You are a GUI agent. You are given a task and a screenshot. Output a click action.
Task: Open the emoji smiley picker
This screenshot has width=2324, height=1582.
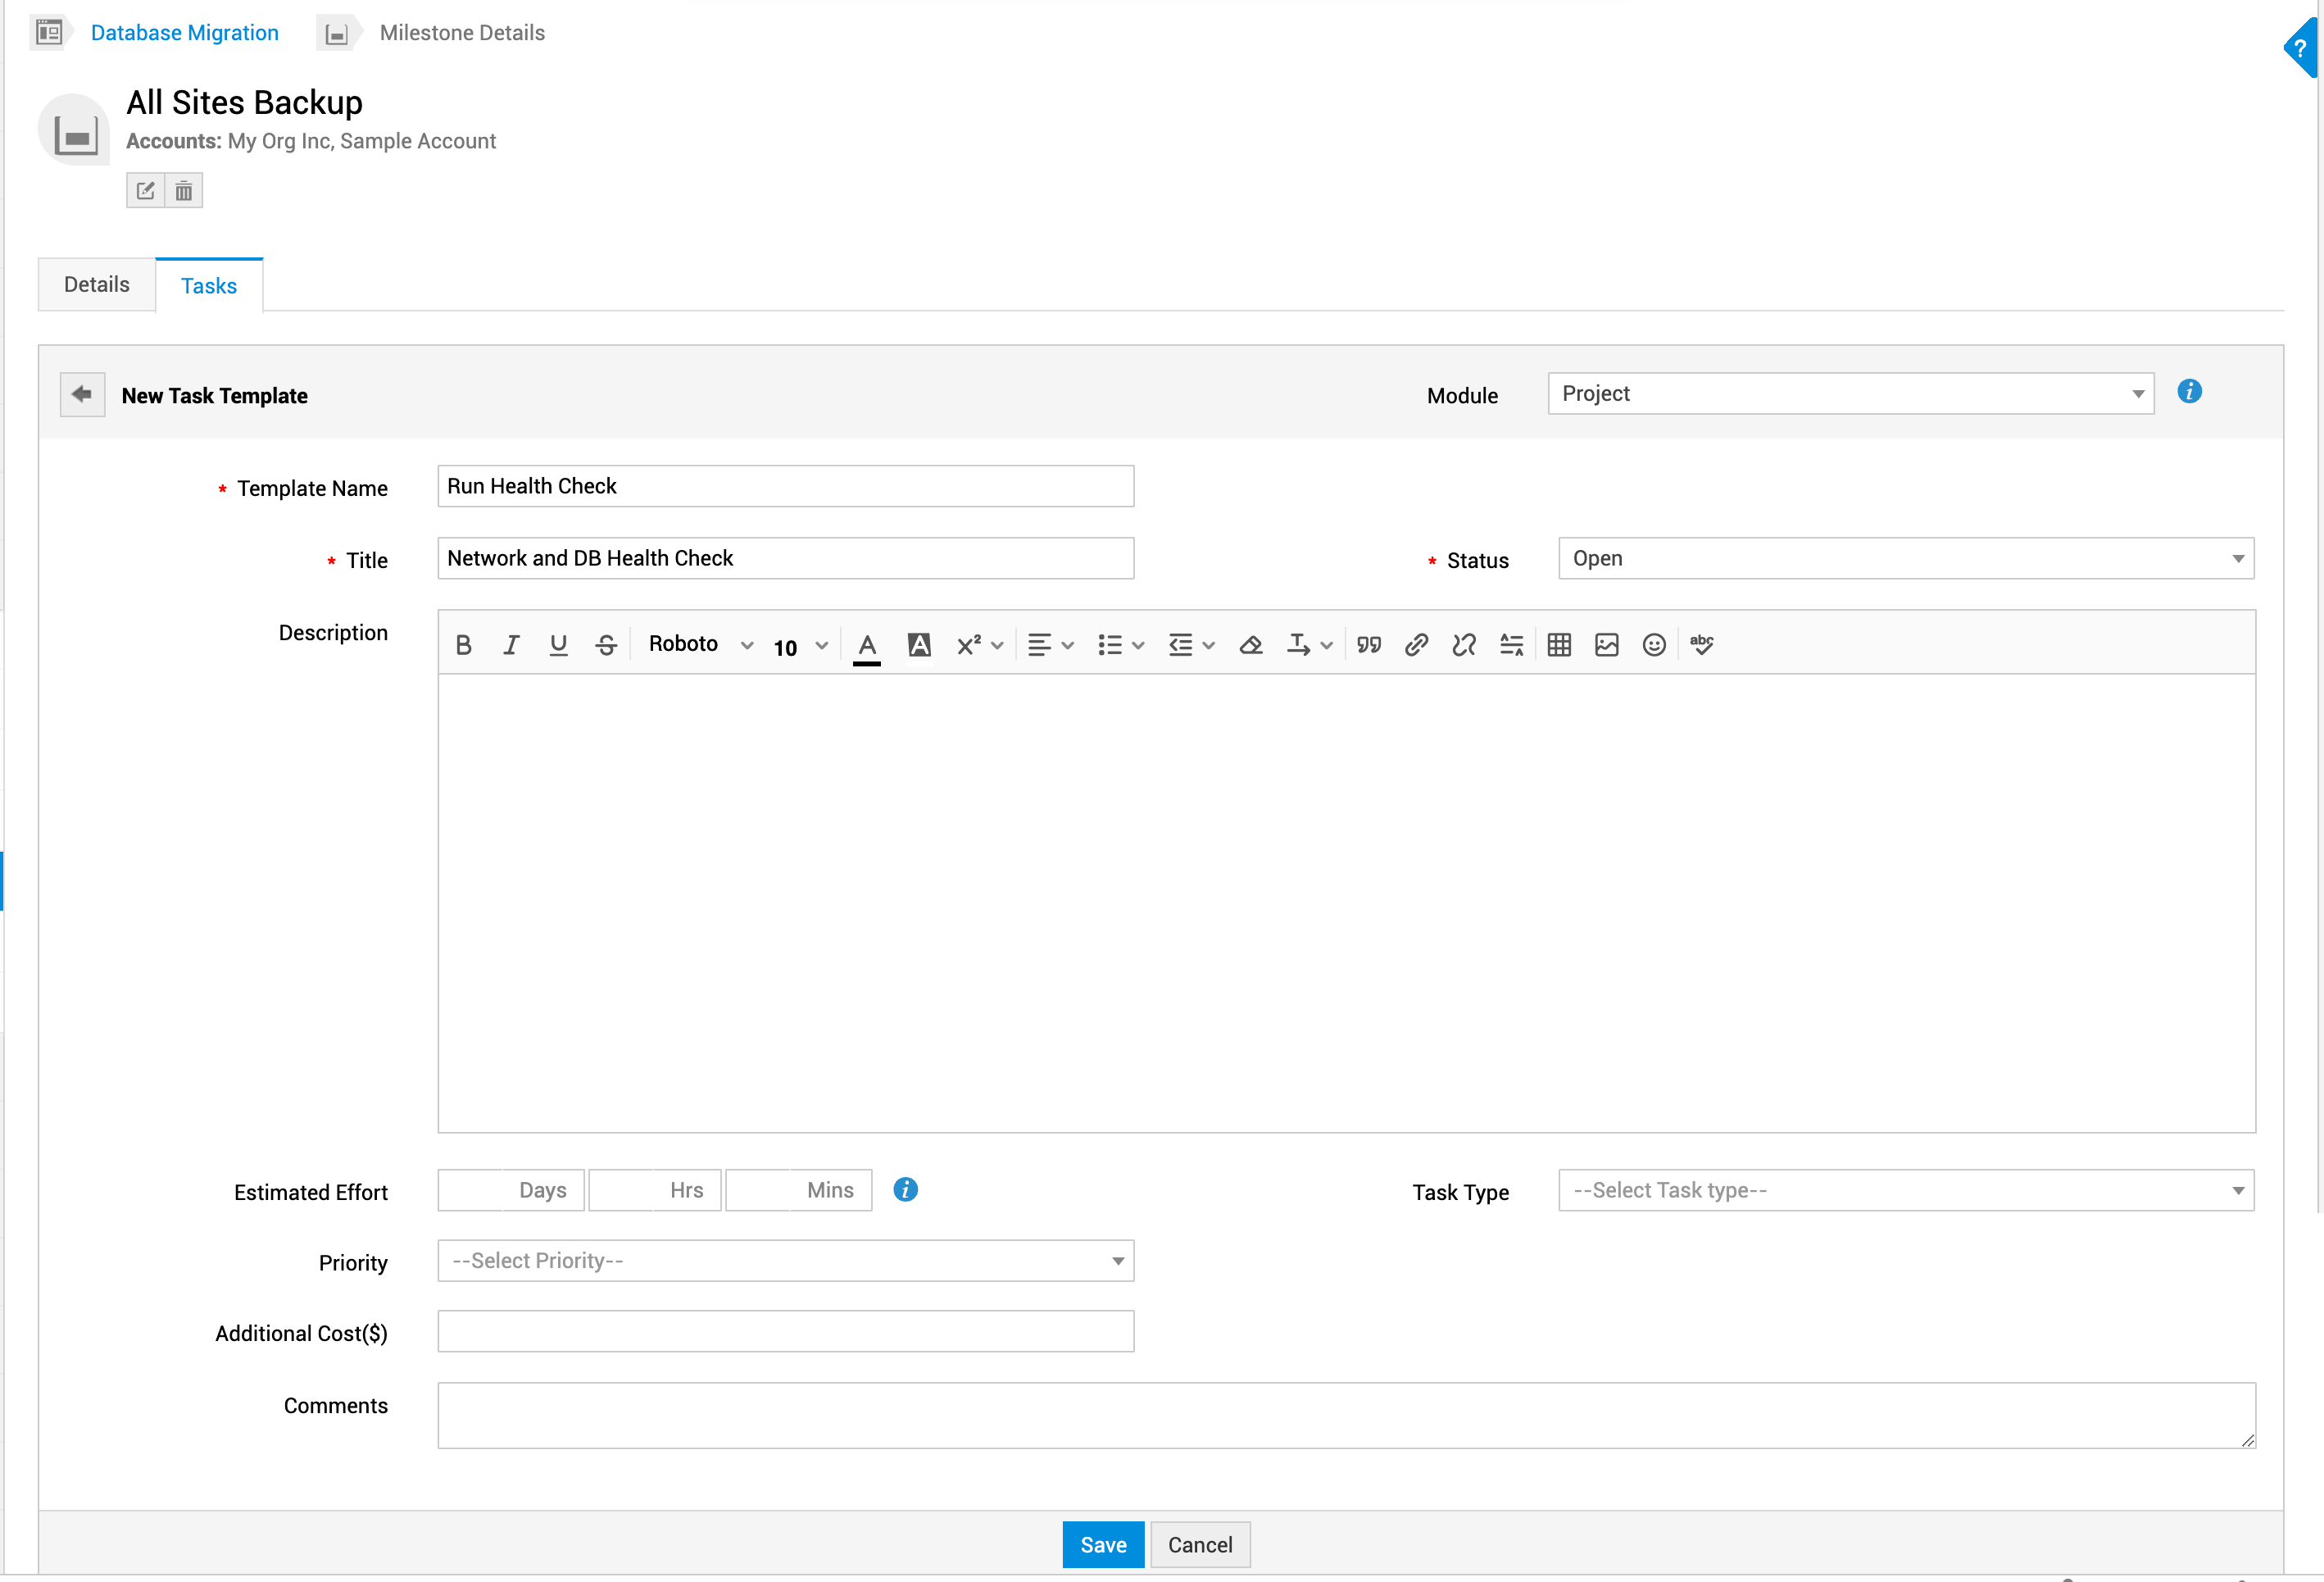pyautogui.click(x=1654, y=645)
